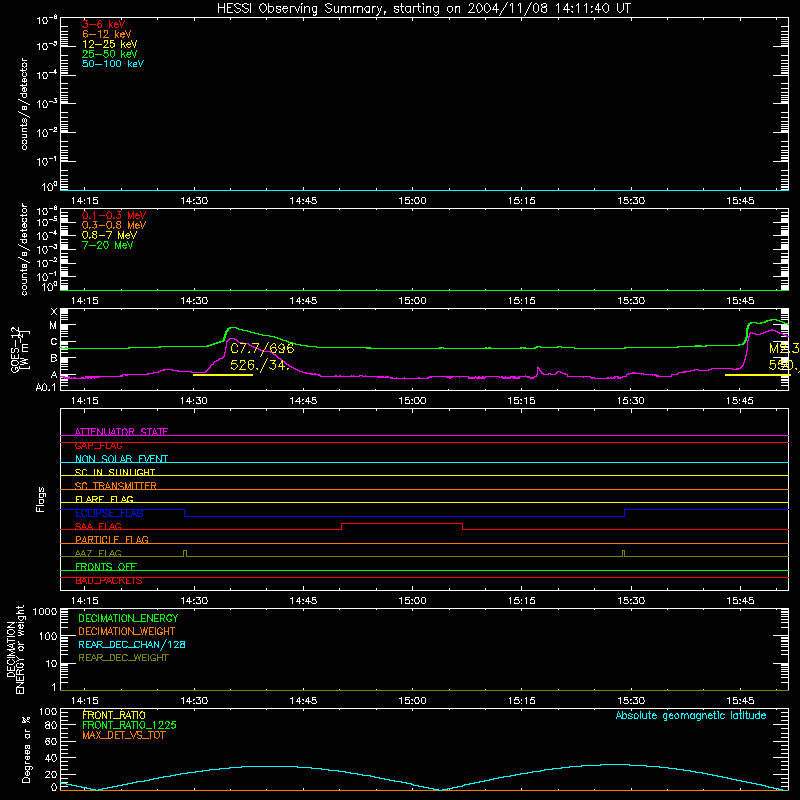800x800 pixels.
Task: Click the yellow flare interval bar near 15:45
Action: point(757,375)
